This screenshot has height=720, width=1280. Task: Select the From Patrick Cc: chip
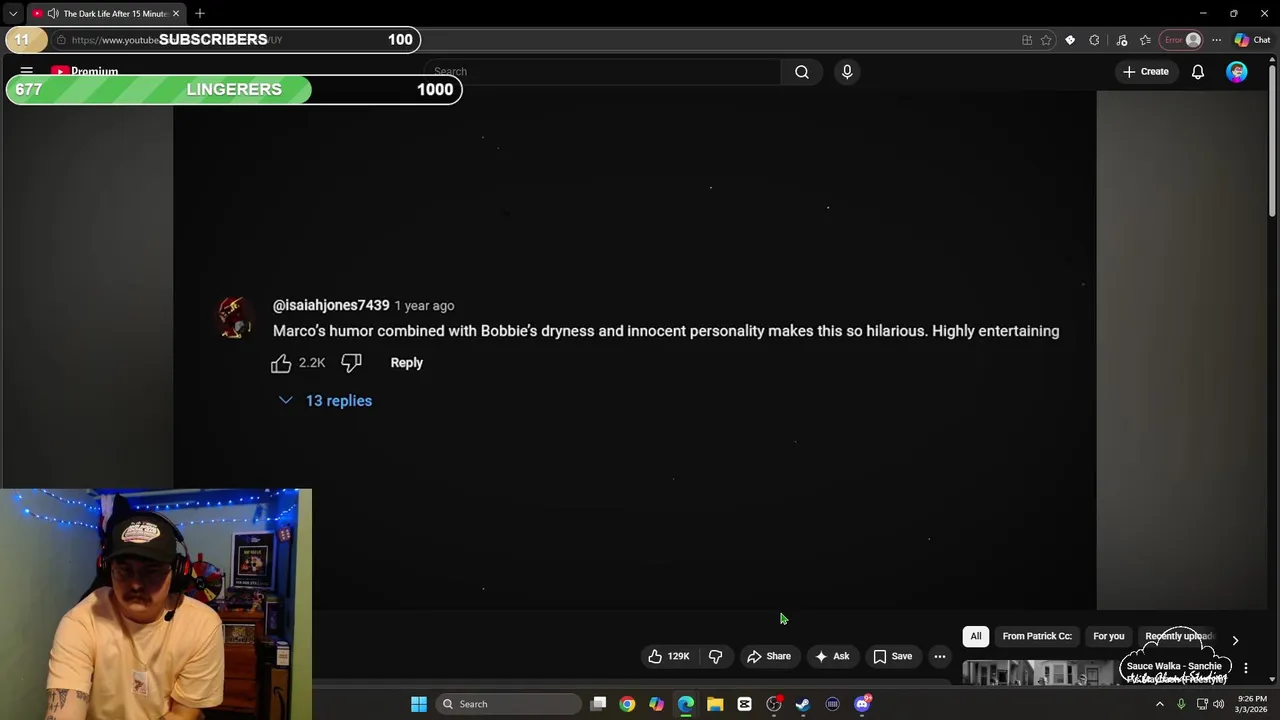[1037, 636]
